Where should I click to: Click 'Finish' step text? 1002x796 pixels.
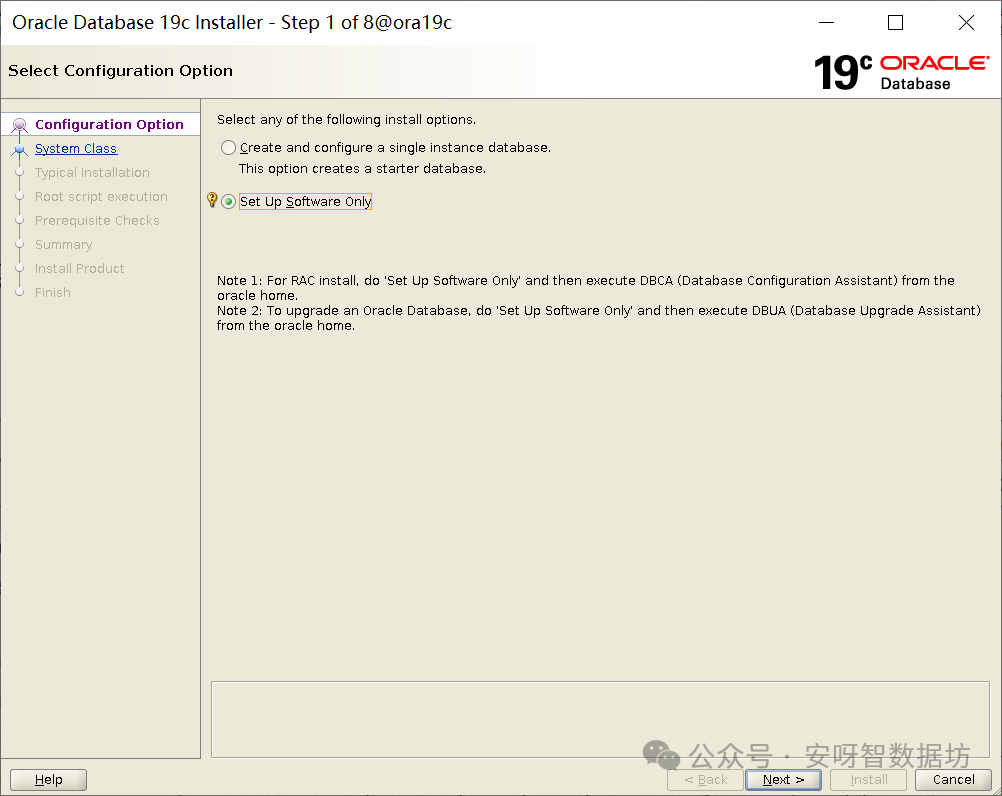pyautogui.click(x=52, y=292)
